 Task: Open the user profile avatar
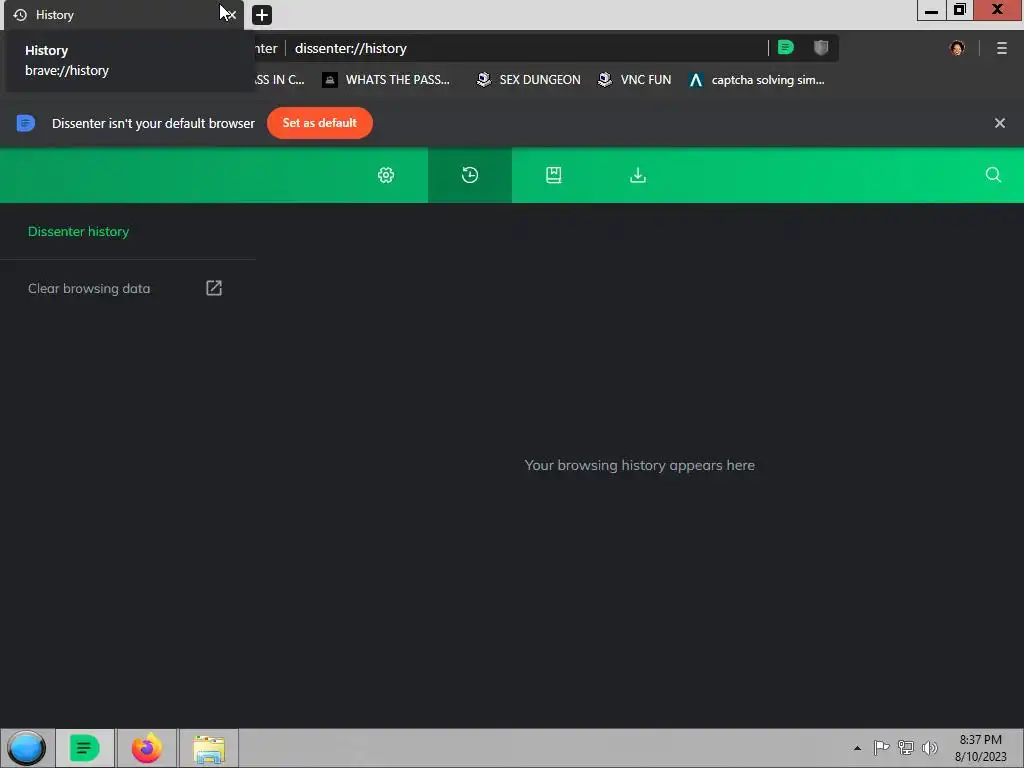tap(957, 48)
